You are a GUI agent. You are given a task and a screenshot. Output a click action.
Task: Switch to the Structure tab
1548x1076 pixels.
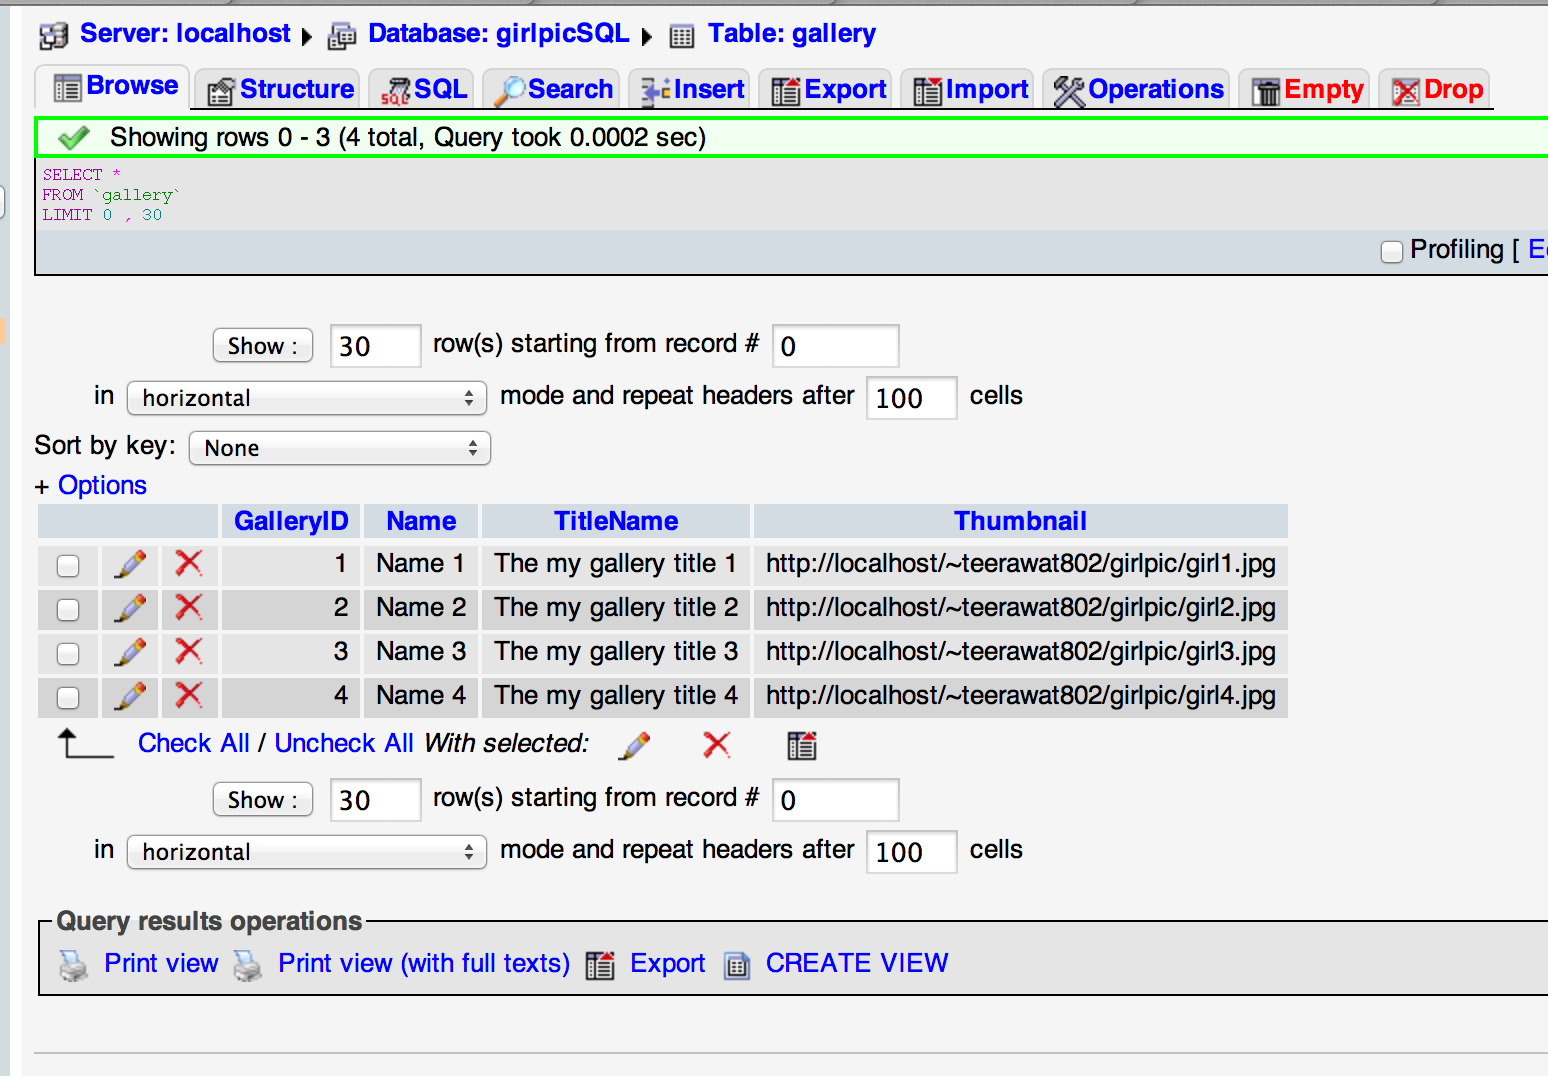tap(281, 90)
